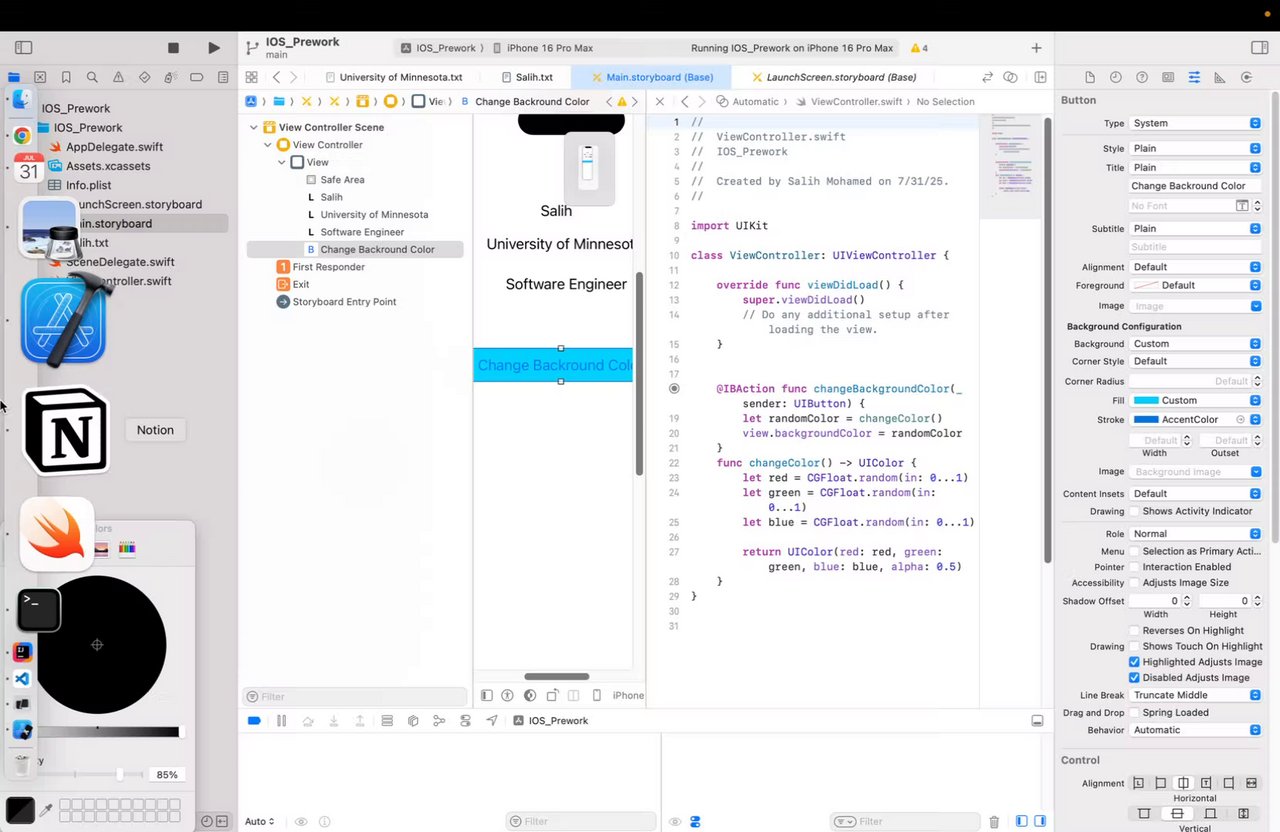The width and height of the screenshot is (1280, 832).
Task: Select Assets.xcassets in the project navigator
Action: coord(108,166)
